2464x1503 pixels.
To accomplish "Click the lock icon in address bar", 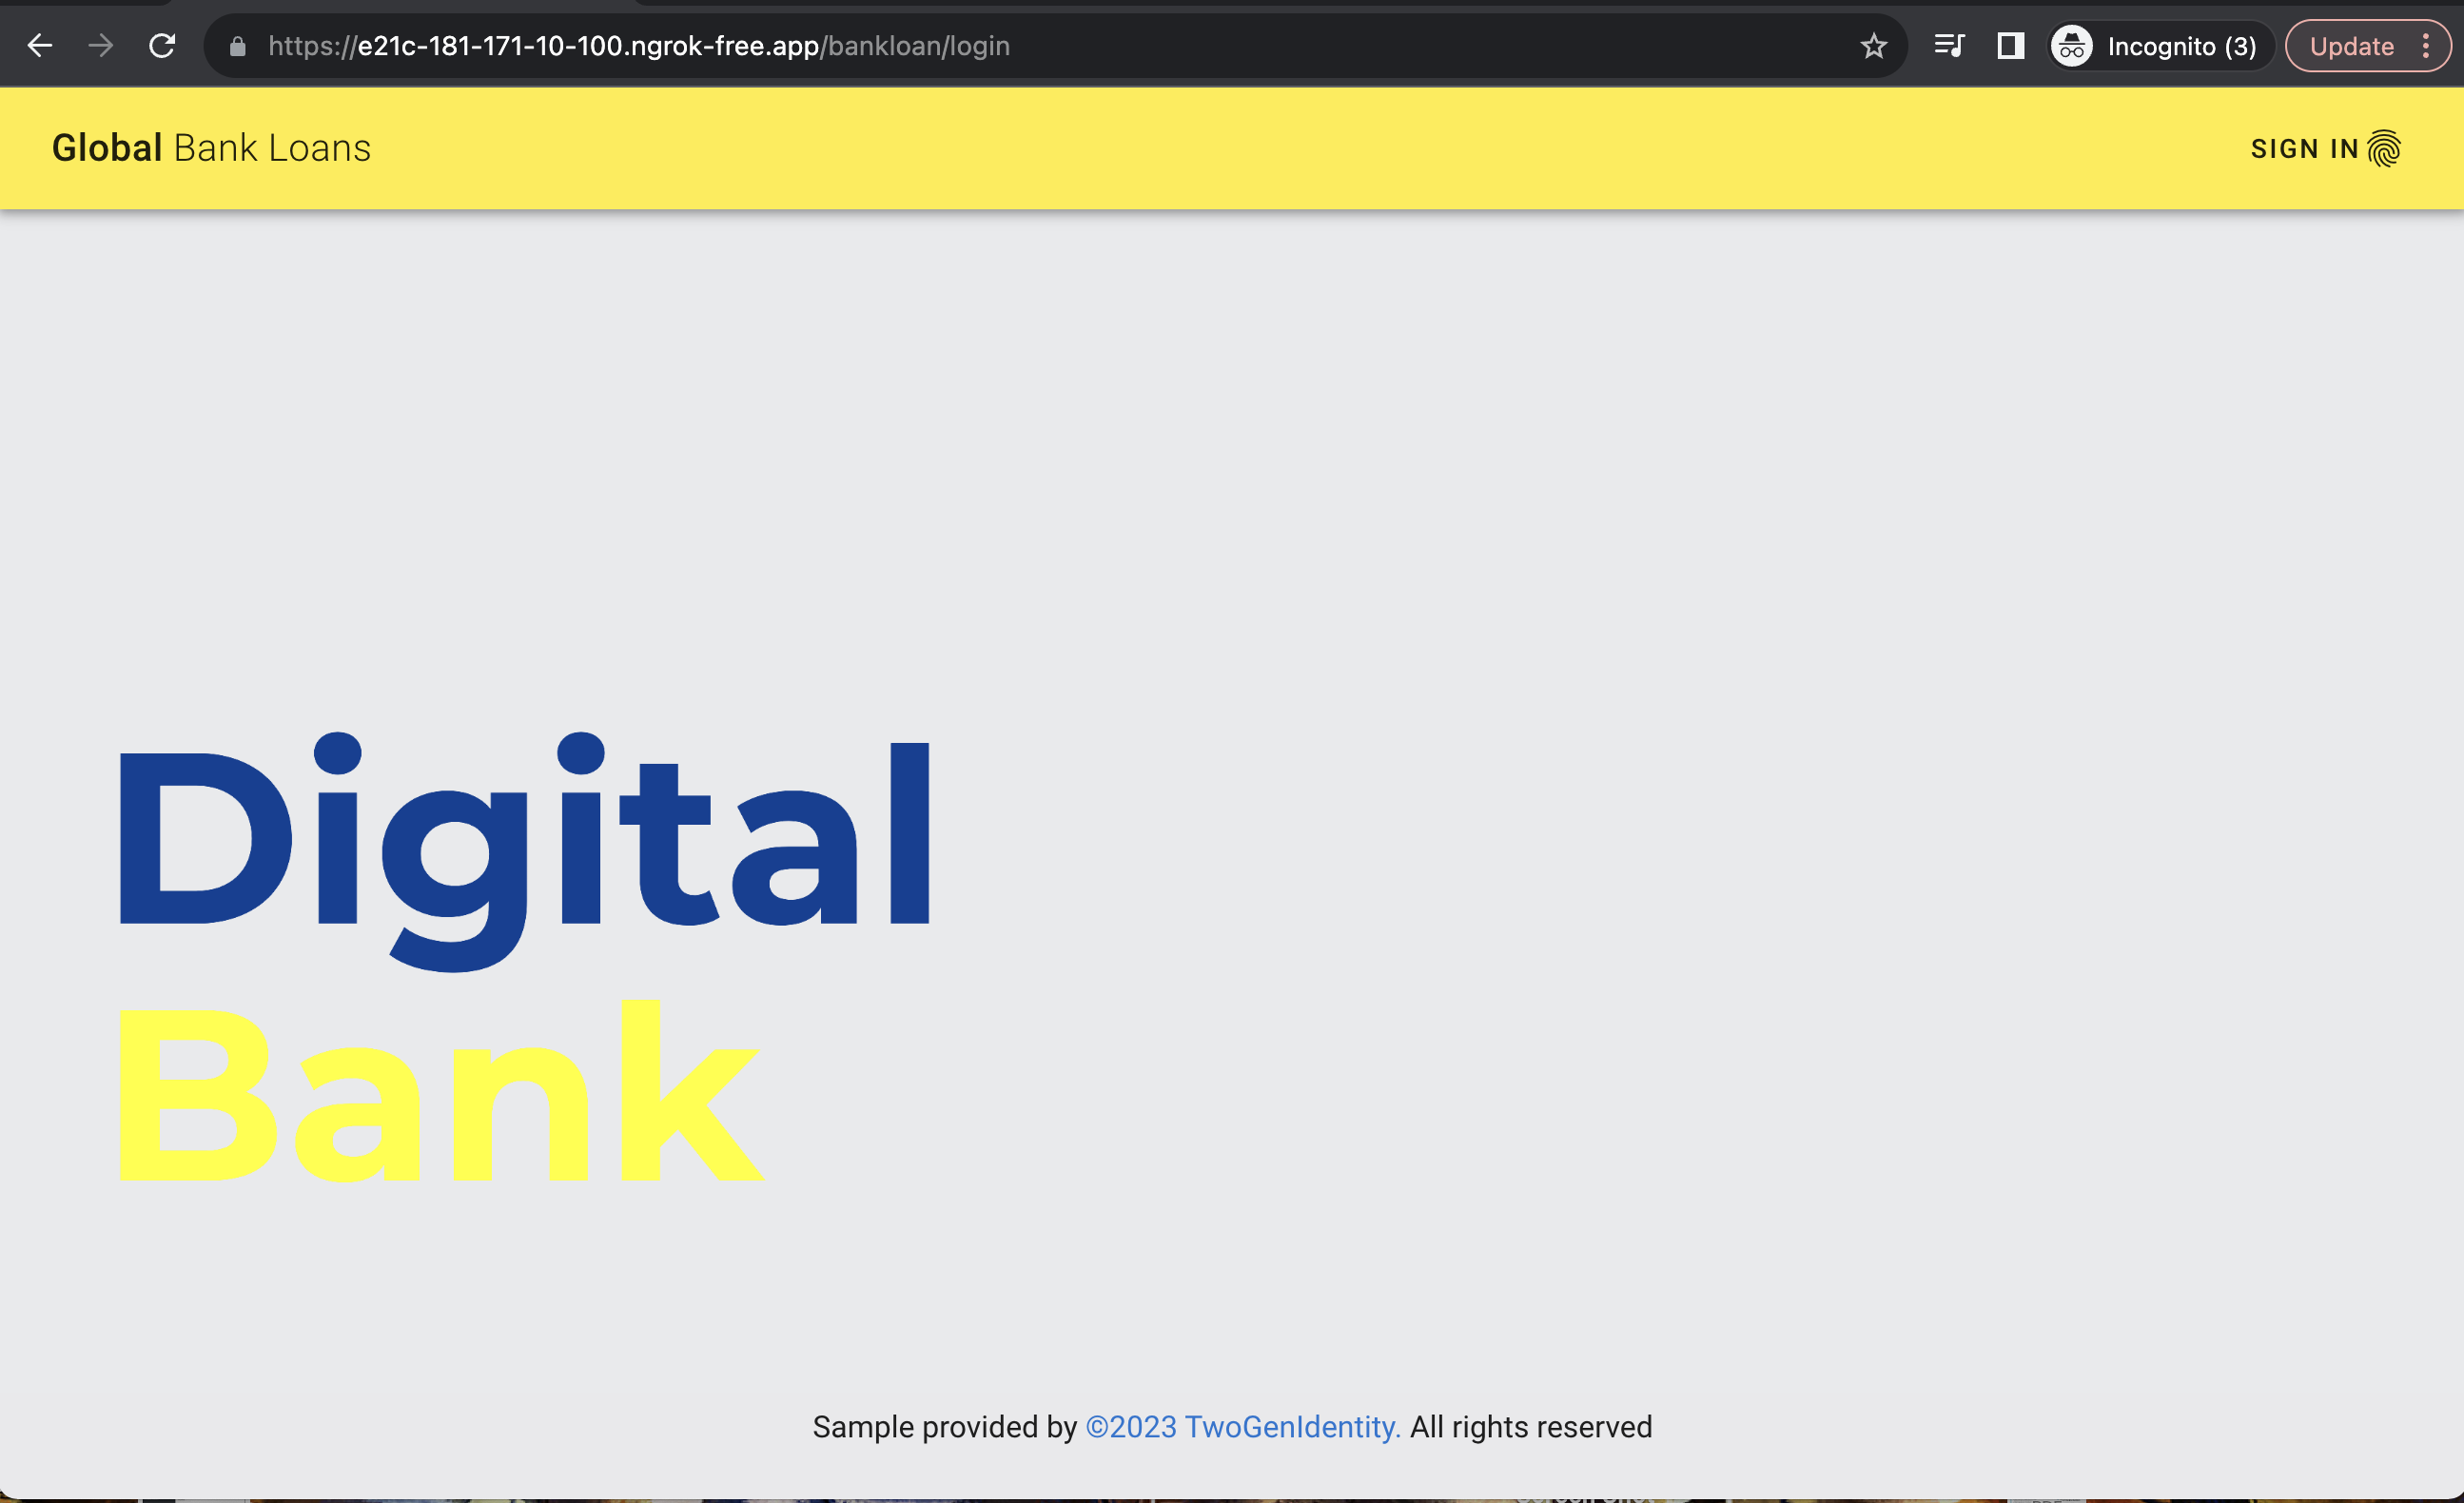I will (237, 47).
